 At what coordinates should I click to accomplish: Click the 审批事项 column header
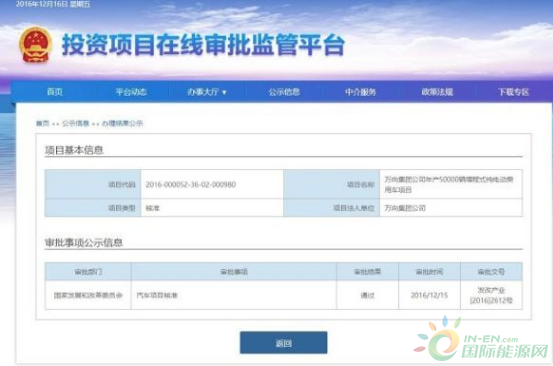pos(234,272)
